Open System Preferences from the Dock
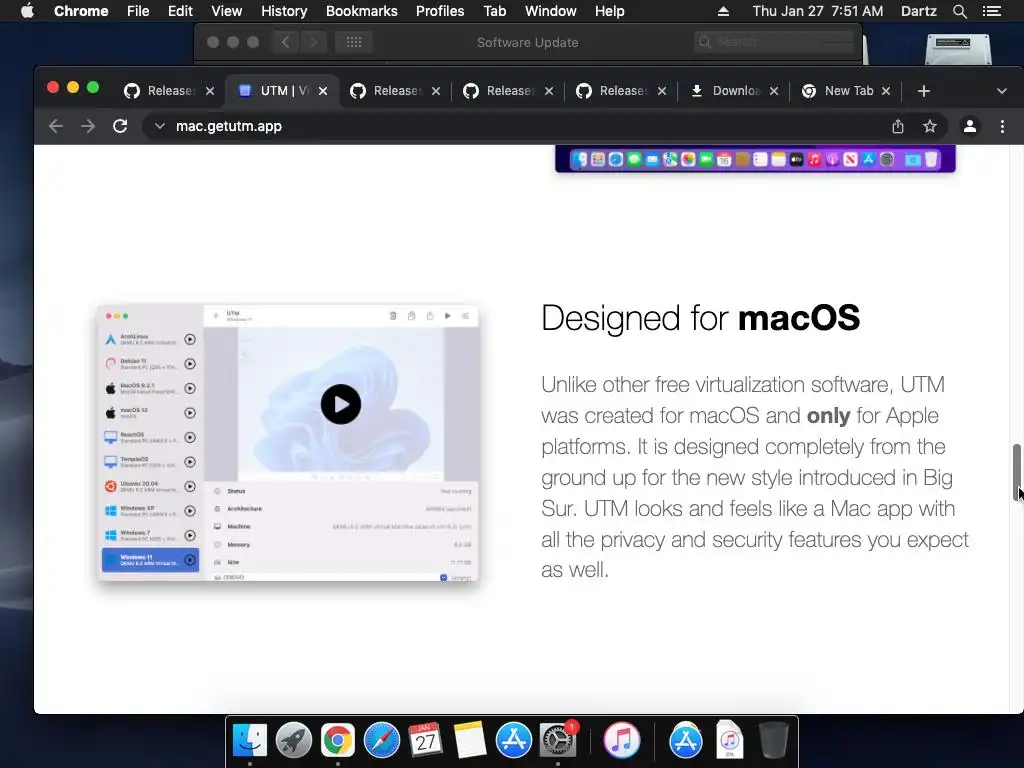The height and width of the screenshot is (768, 1024). click(x=558, y=740)
